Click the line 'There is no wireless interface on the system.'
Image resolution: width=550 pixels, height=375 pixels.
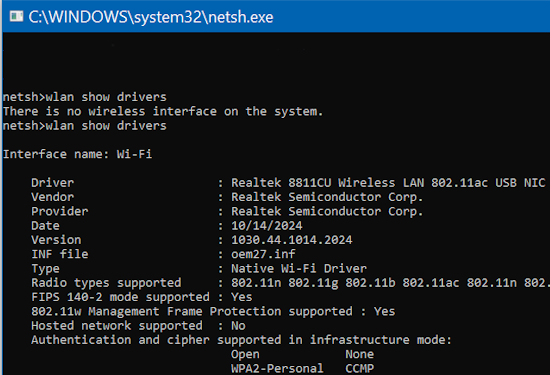[163, 112]
